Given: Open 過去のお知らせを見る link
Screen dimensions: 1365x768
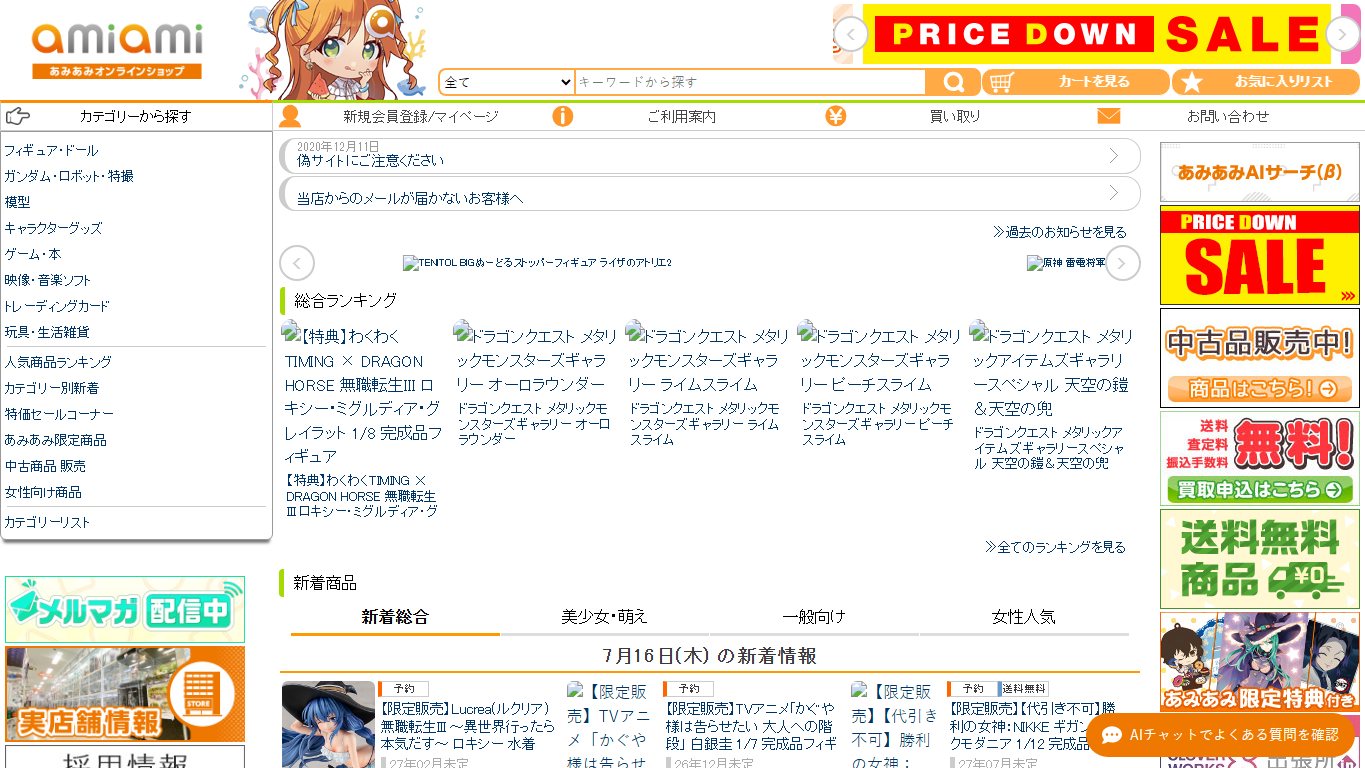Looking at the screenshot, I should click(1060, 232).
